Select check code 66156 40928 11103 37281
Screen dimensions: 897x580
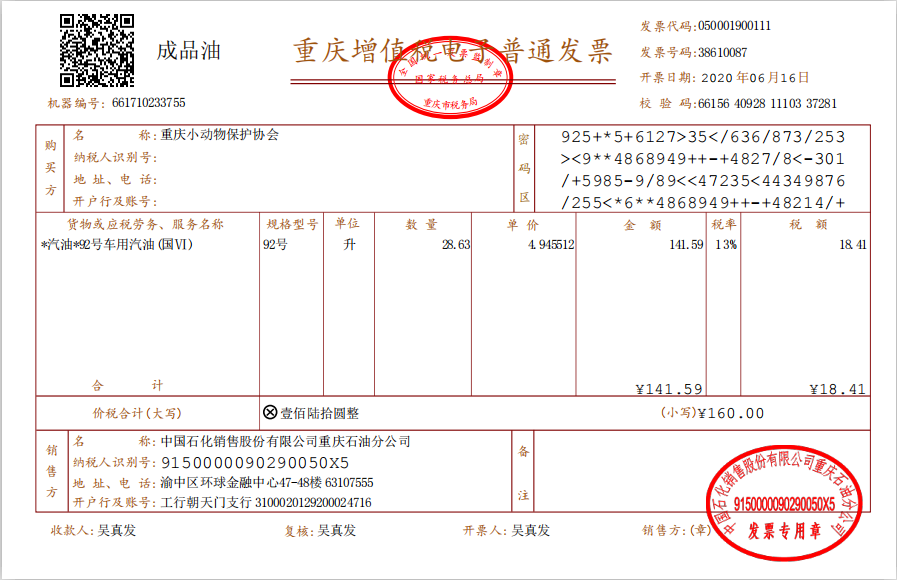click(x=767, y=104)
